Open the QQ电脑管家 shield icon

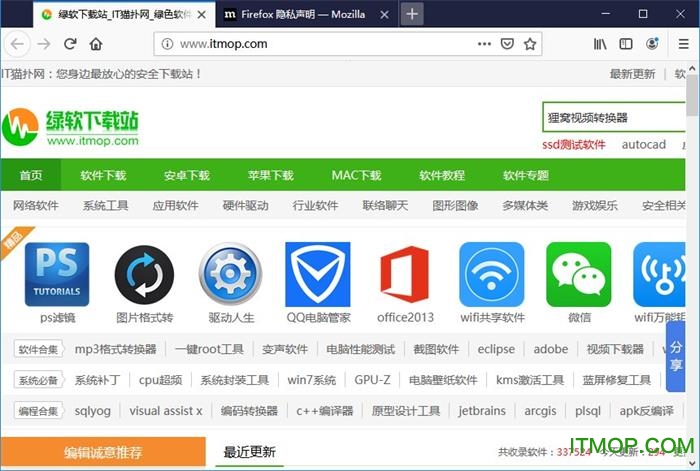click(318, 274)
